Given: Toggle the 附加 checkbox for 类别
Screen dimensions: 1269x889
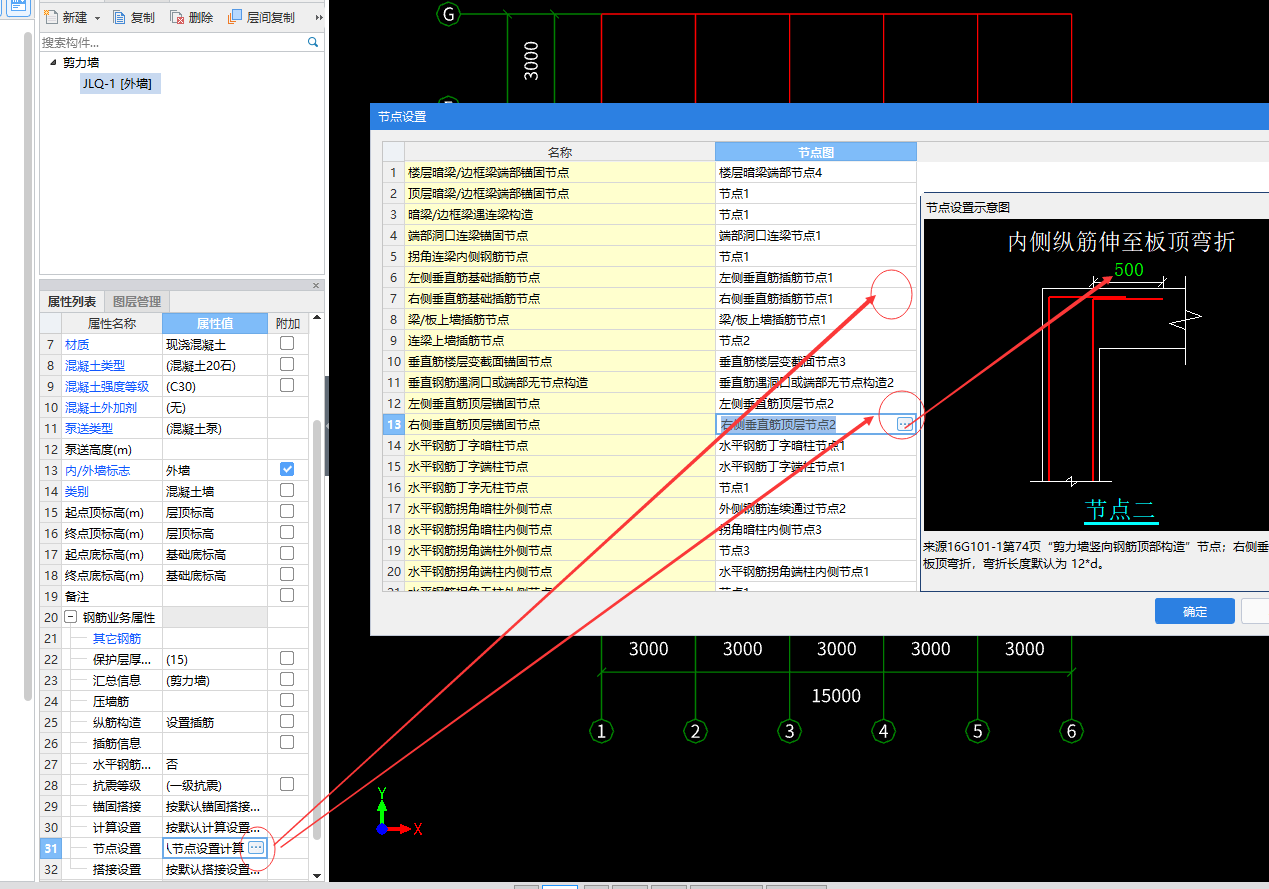Looking at the screenshot, I should (x=287, y=490).
